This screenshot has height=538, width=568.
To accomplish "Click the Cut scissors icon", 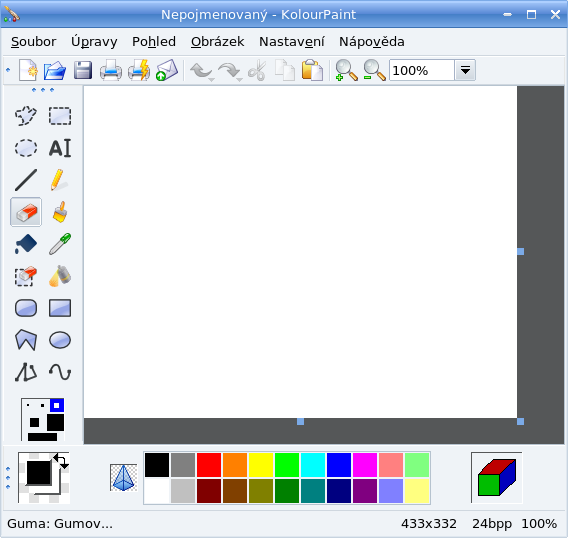I will (x=257, y=70).
